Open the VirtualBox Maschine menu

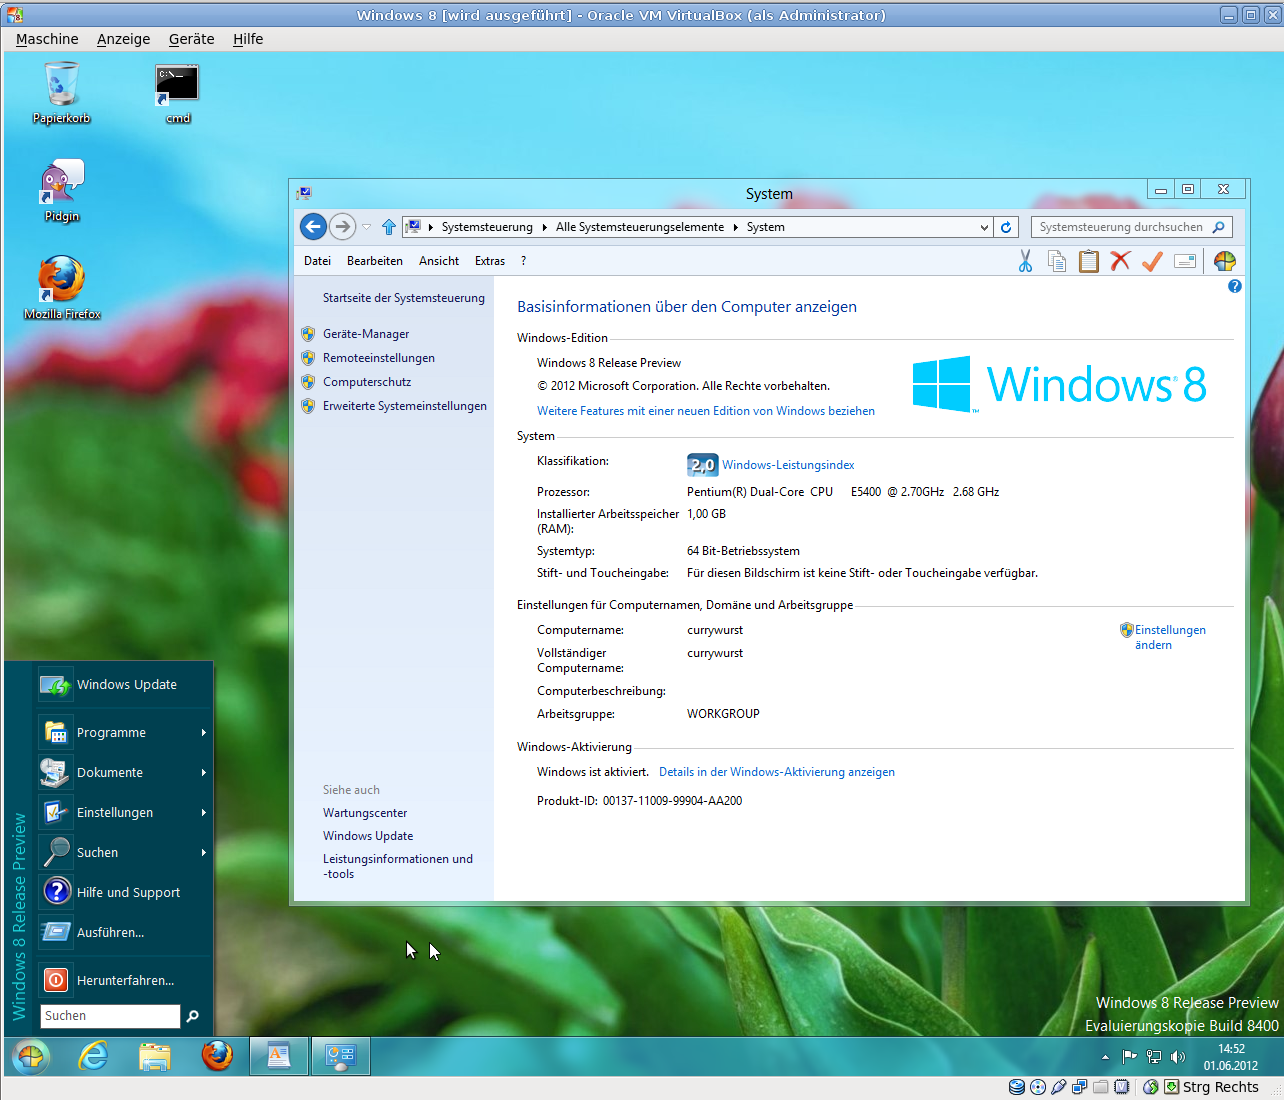pos(47,39)
